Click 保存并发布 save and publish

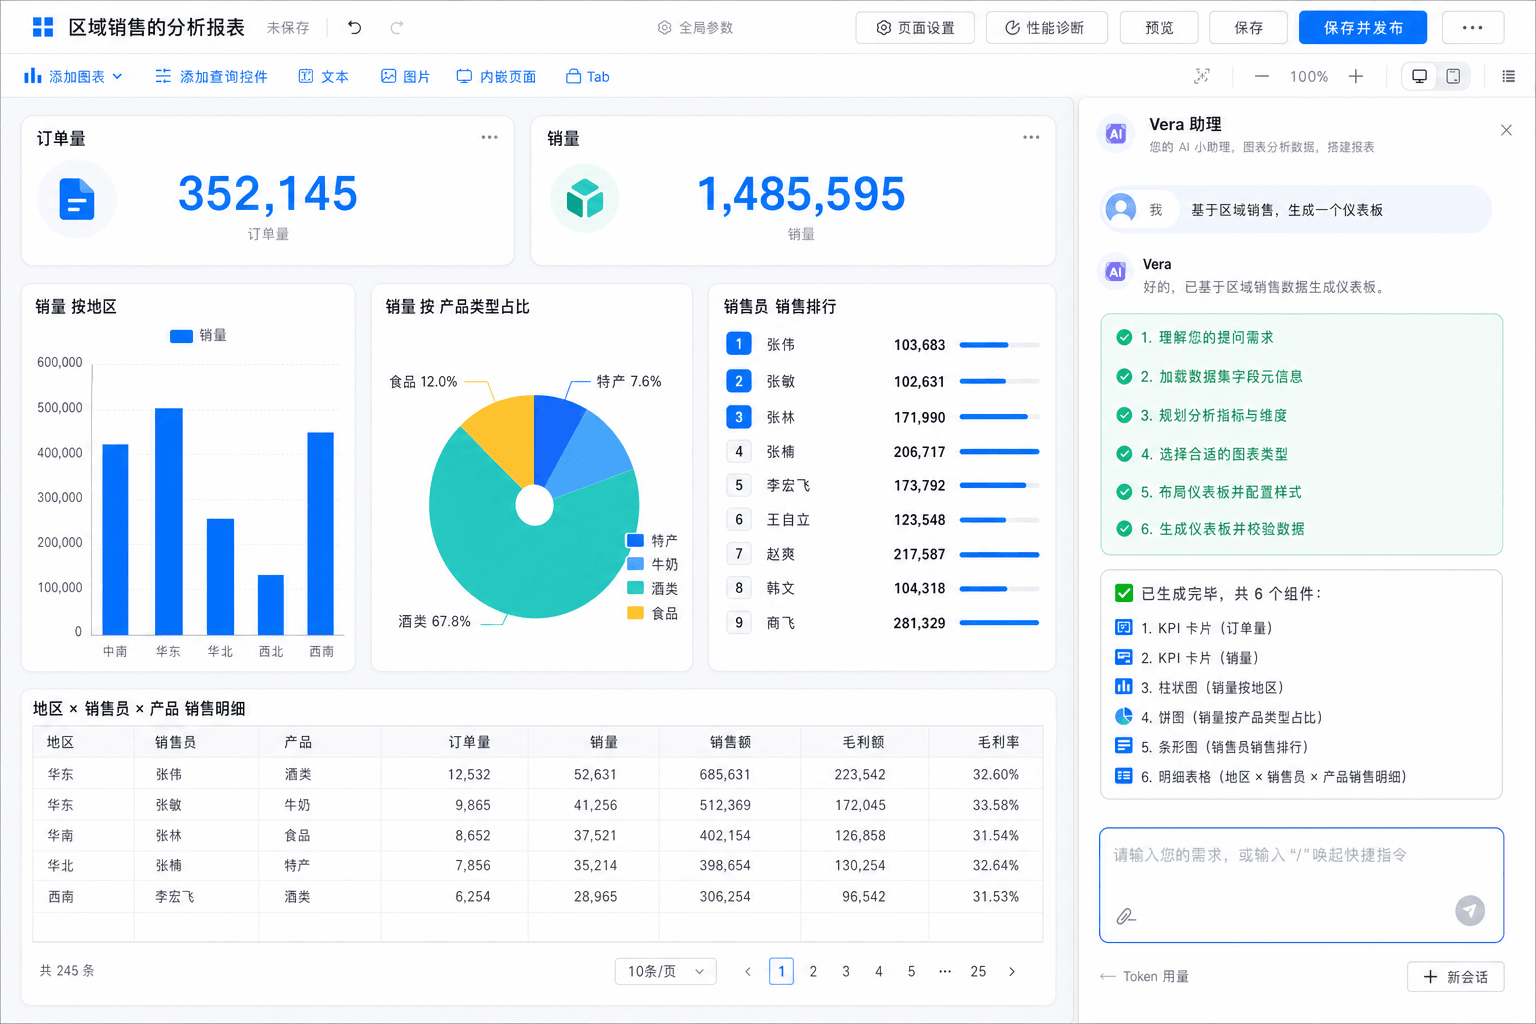click(1363, 27)
